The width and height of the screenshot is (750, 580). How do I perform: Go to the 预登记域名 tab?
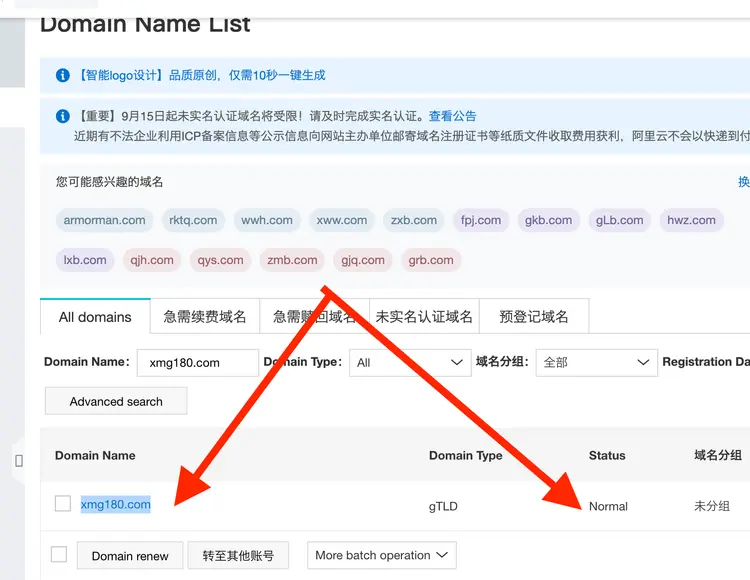534,317
